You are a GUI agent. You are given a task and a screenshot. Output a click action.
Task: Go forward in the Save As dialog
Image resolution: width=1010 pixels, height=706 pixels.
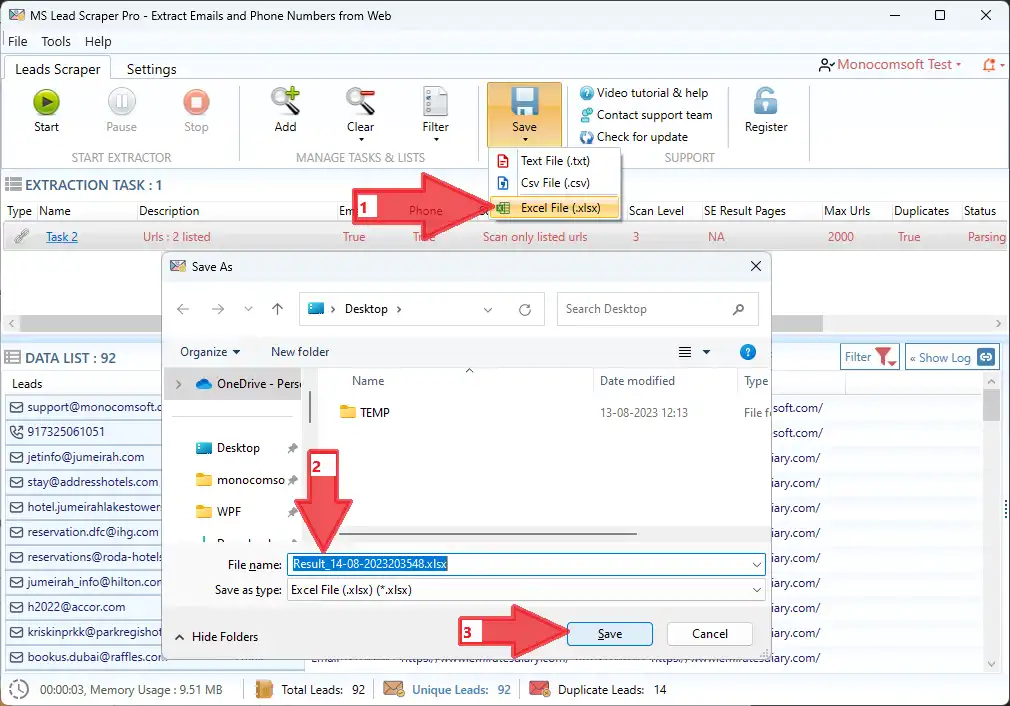pos(218,309)
